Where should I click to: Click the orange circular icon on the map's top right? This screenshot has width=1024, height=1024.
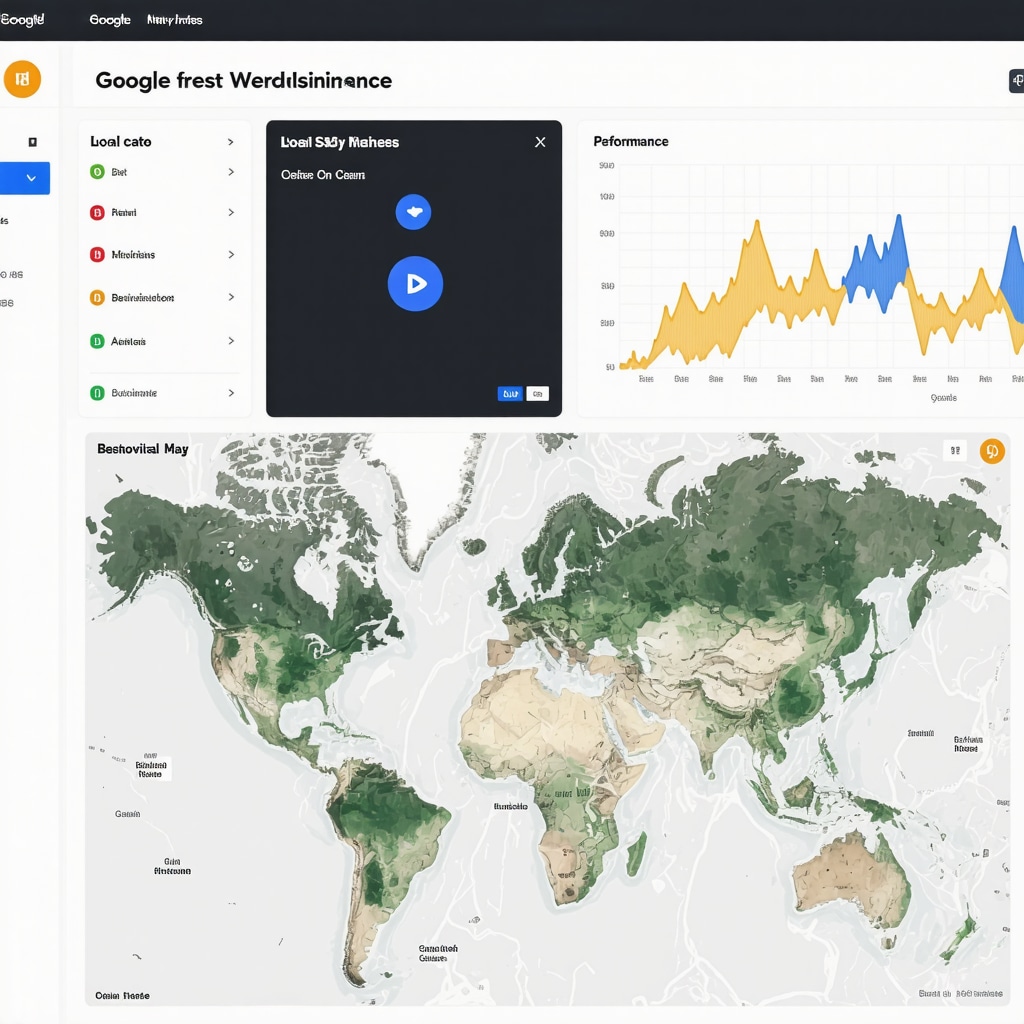pyautogui.click(x=992, y=451)
